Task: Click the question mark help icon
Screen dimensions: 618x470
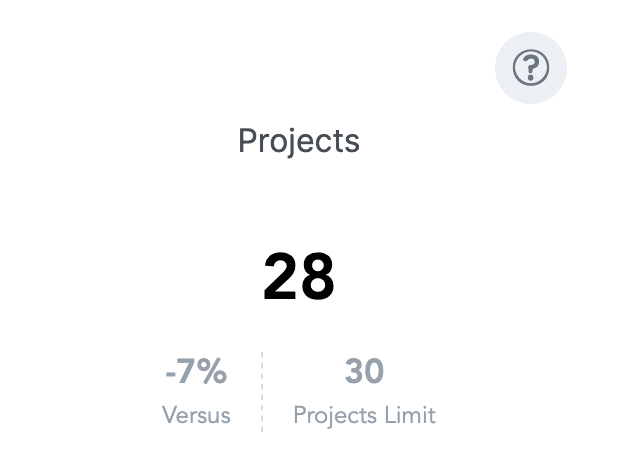Action: 531,67
